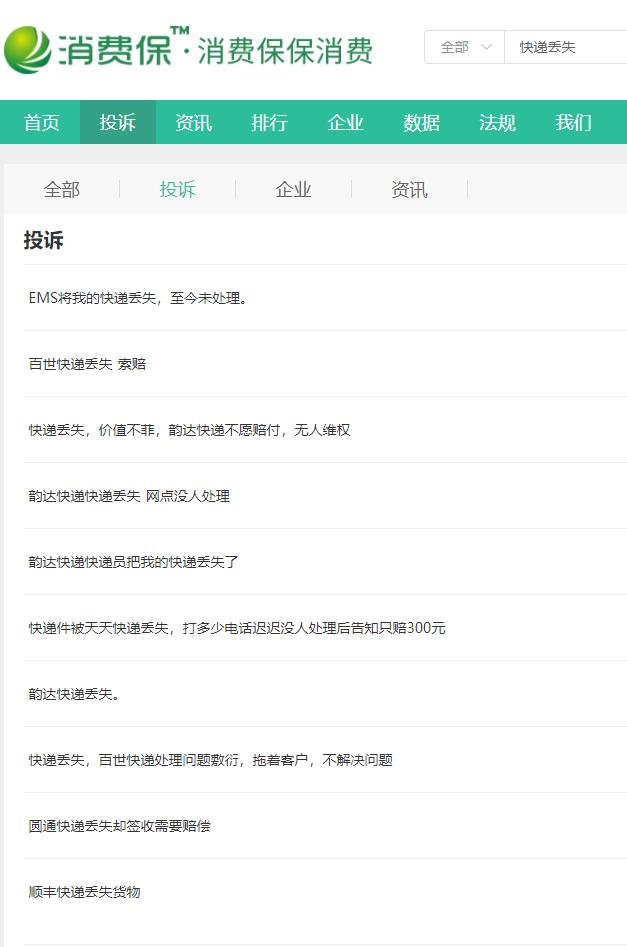The image size is (627, 947).
Task: Go to 首页 in main navigation
Action: [x=41, y=123]
